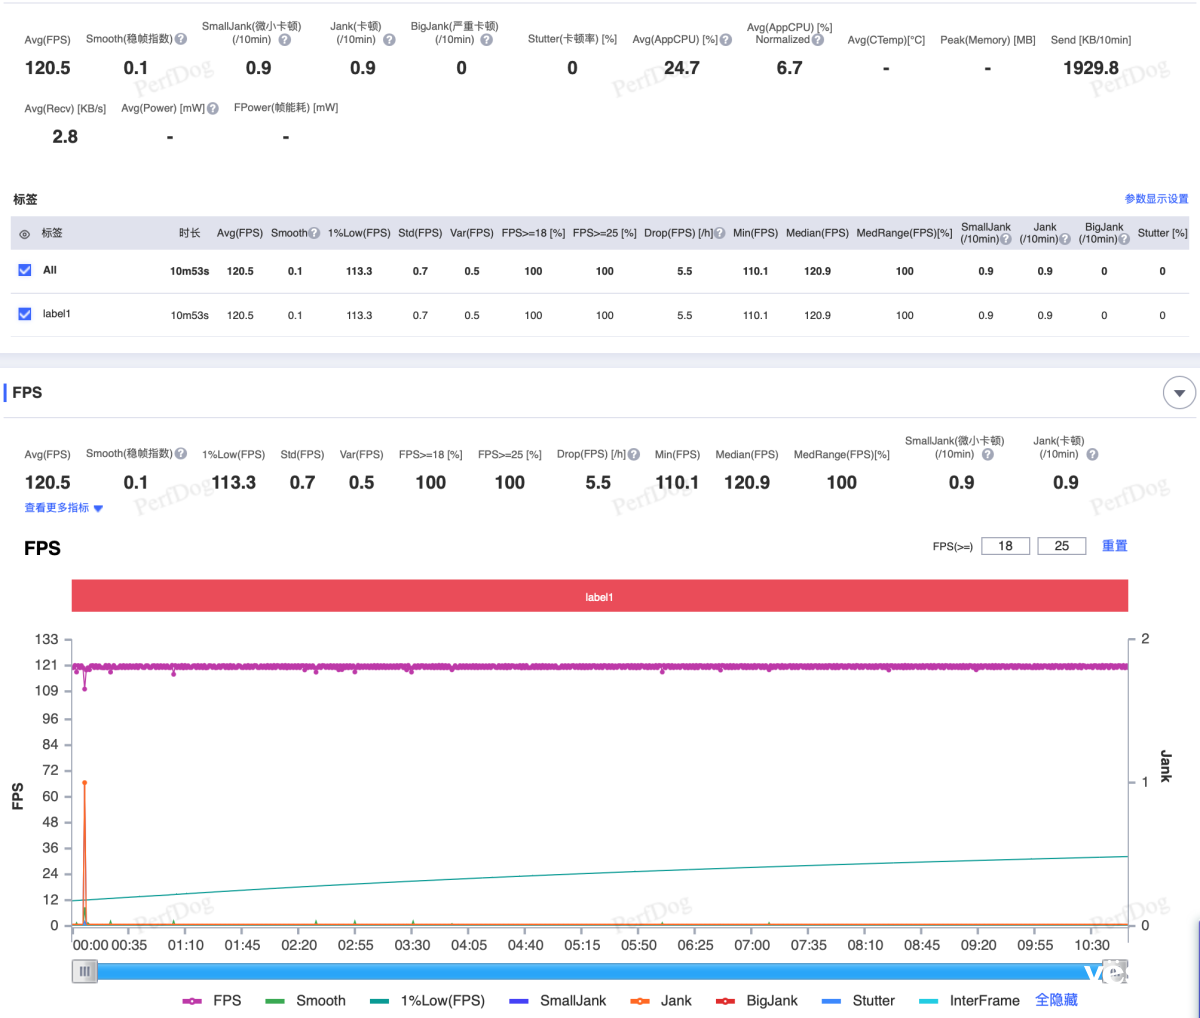Toggle the Jank series in chart legend
Screen dimensions: 1200x1018
661,1000
